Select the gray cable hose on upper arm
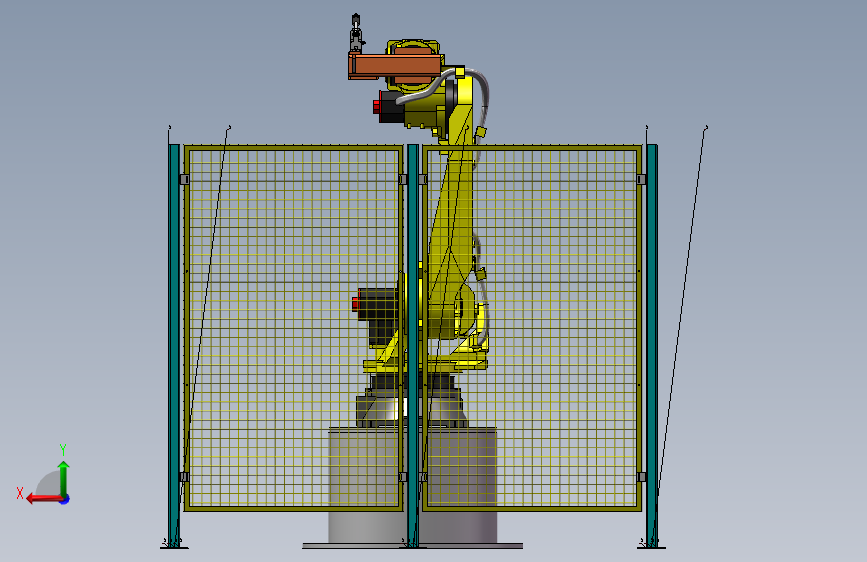 click(x=442, y=86)
